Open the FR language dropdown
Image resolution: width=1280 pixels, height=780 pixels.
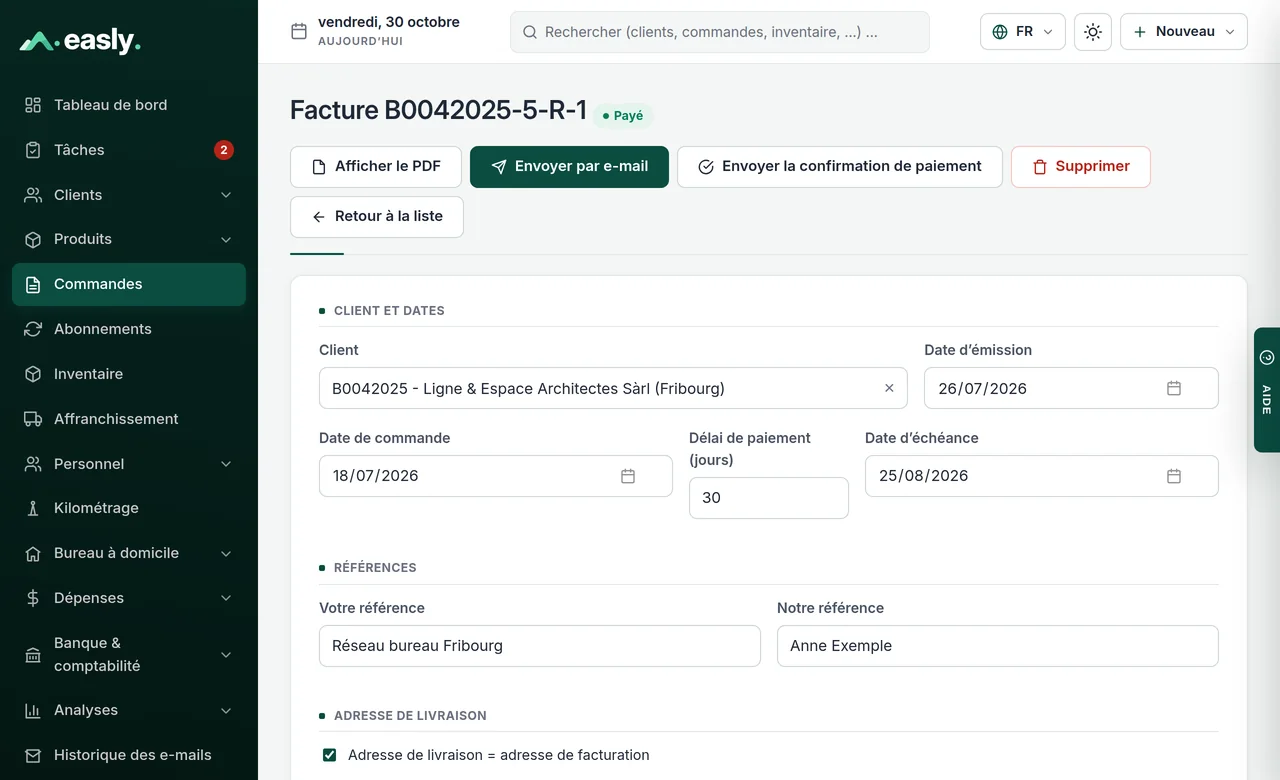(x=1023, y=32)
